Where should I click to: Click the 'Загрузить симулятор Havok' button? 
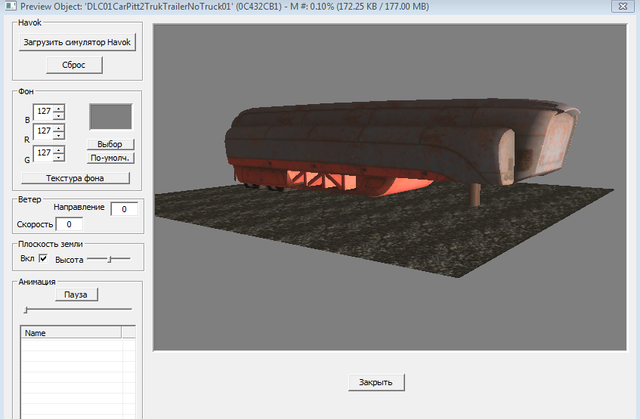click(x=77, y=42)
